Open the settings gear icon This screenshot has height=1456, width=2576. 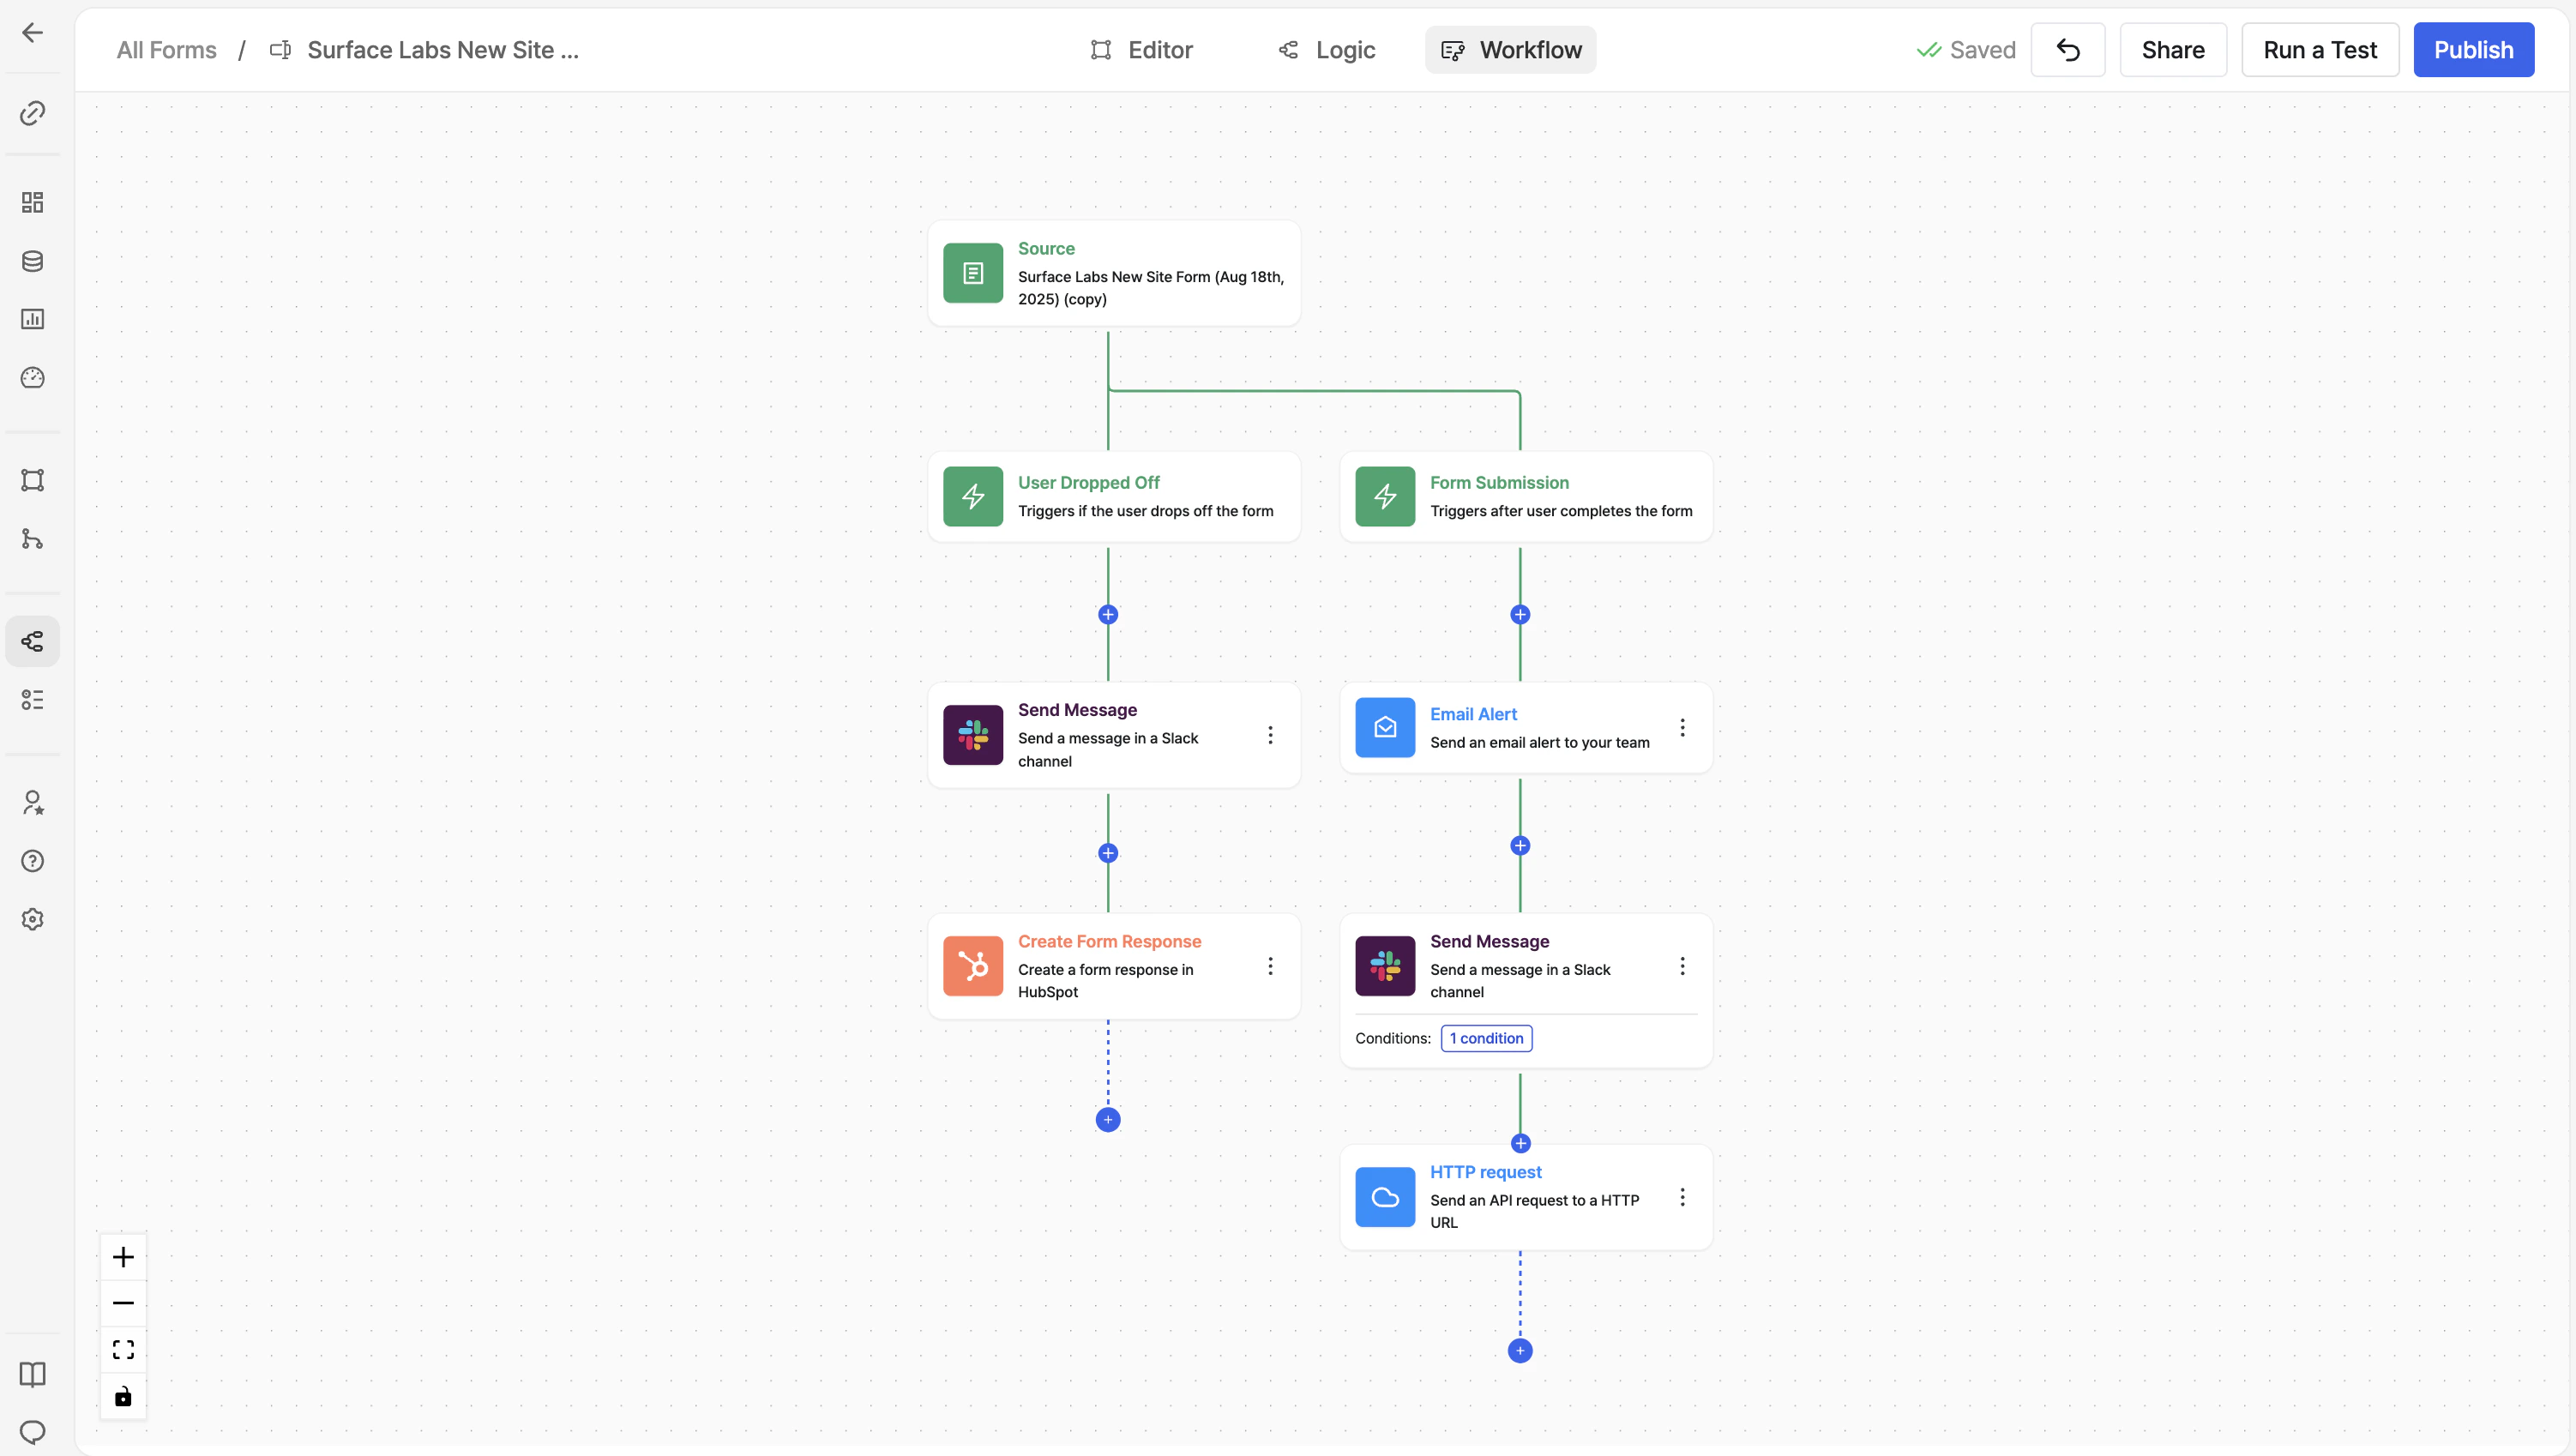pos(33,919)
